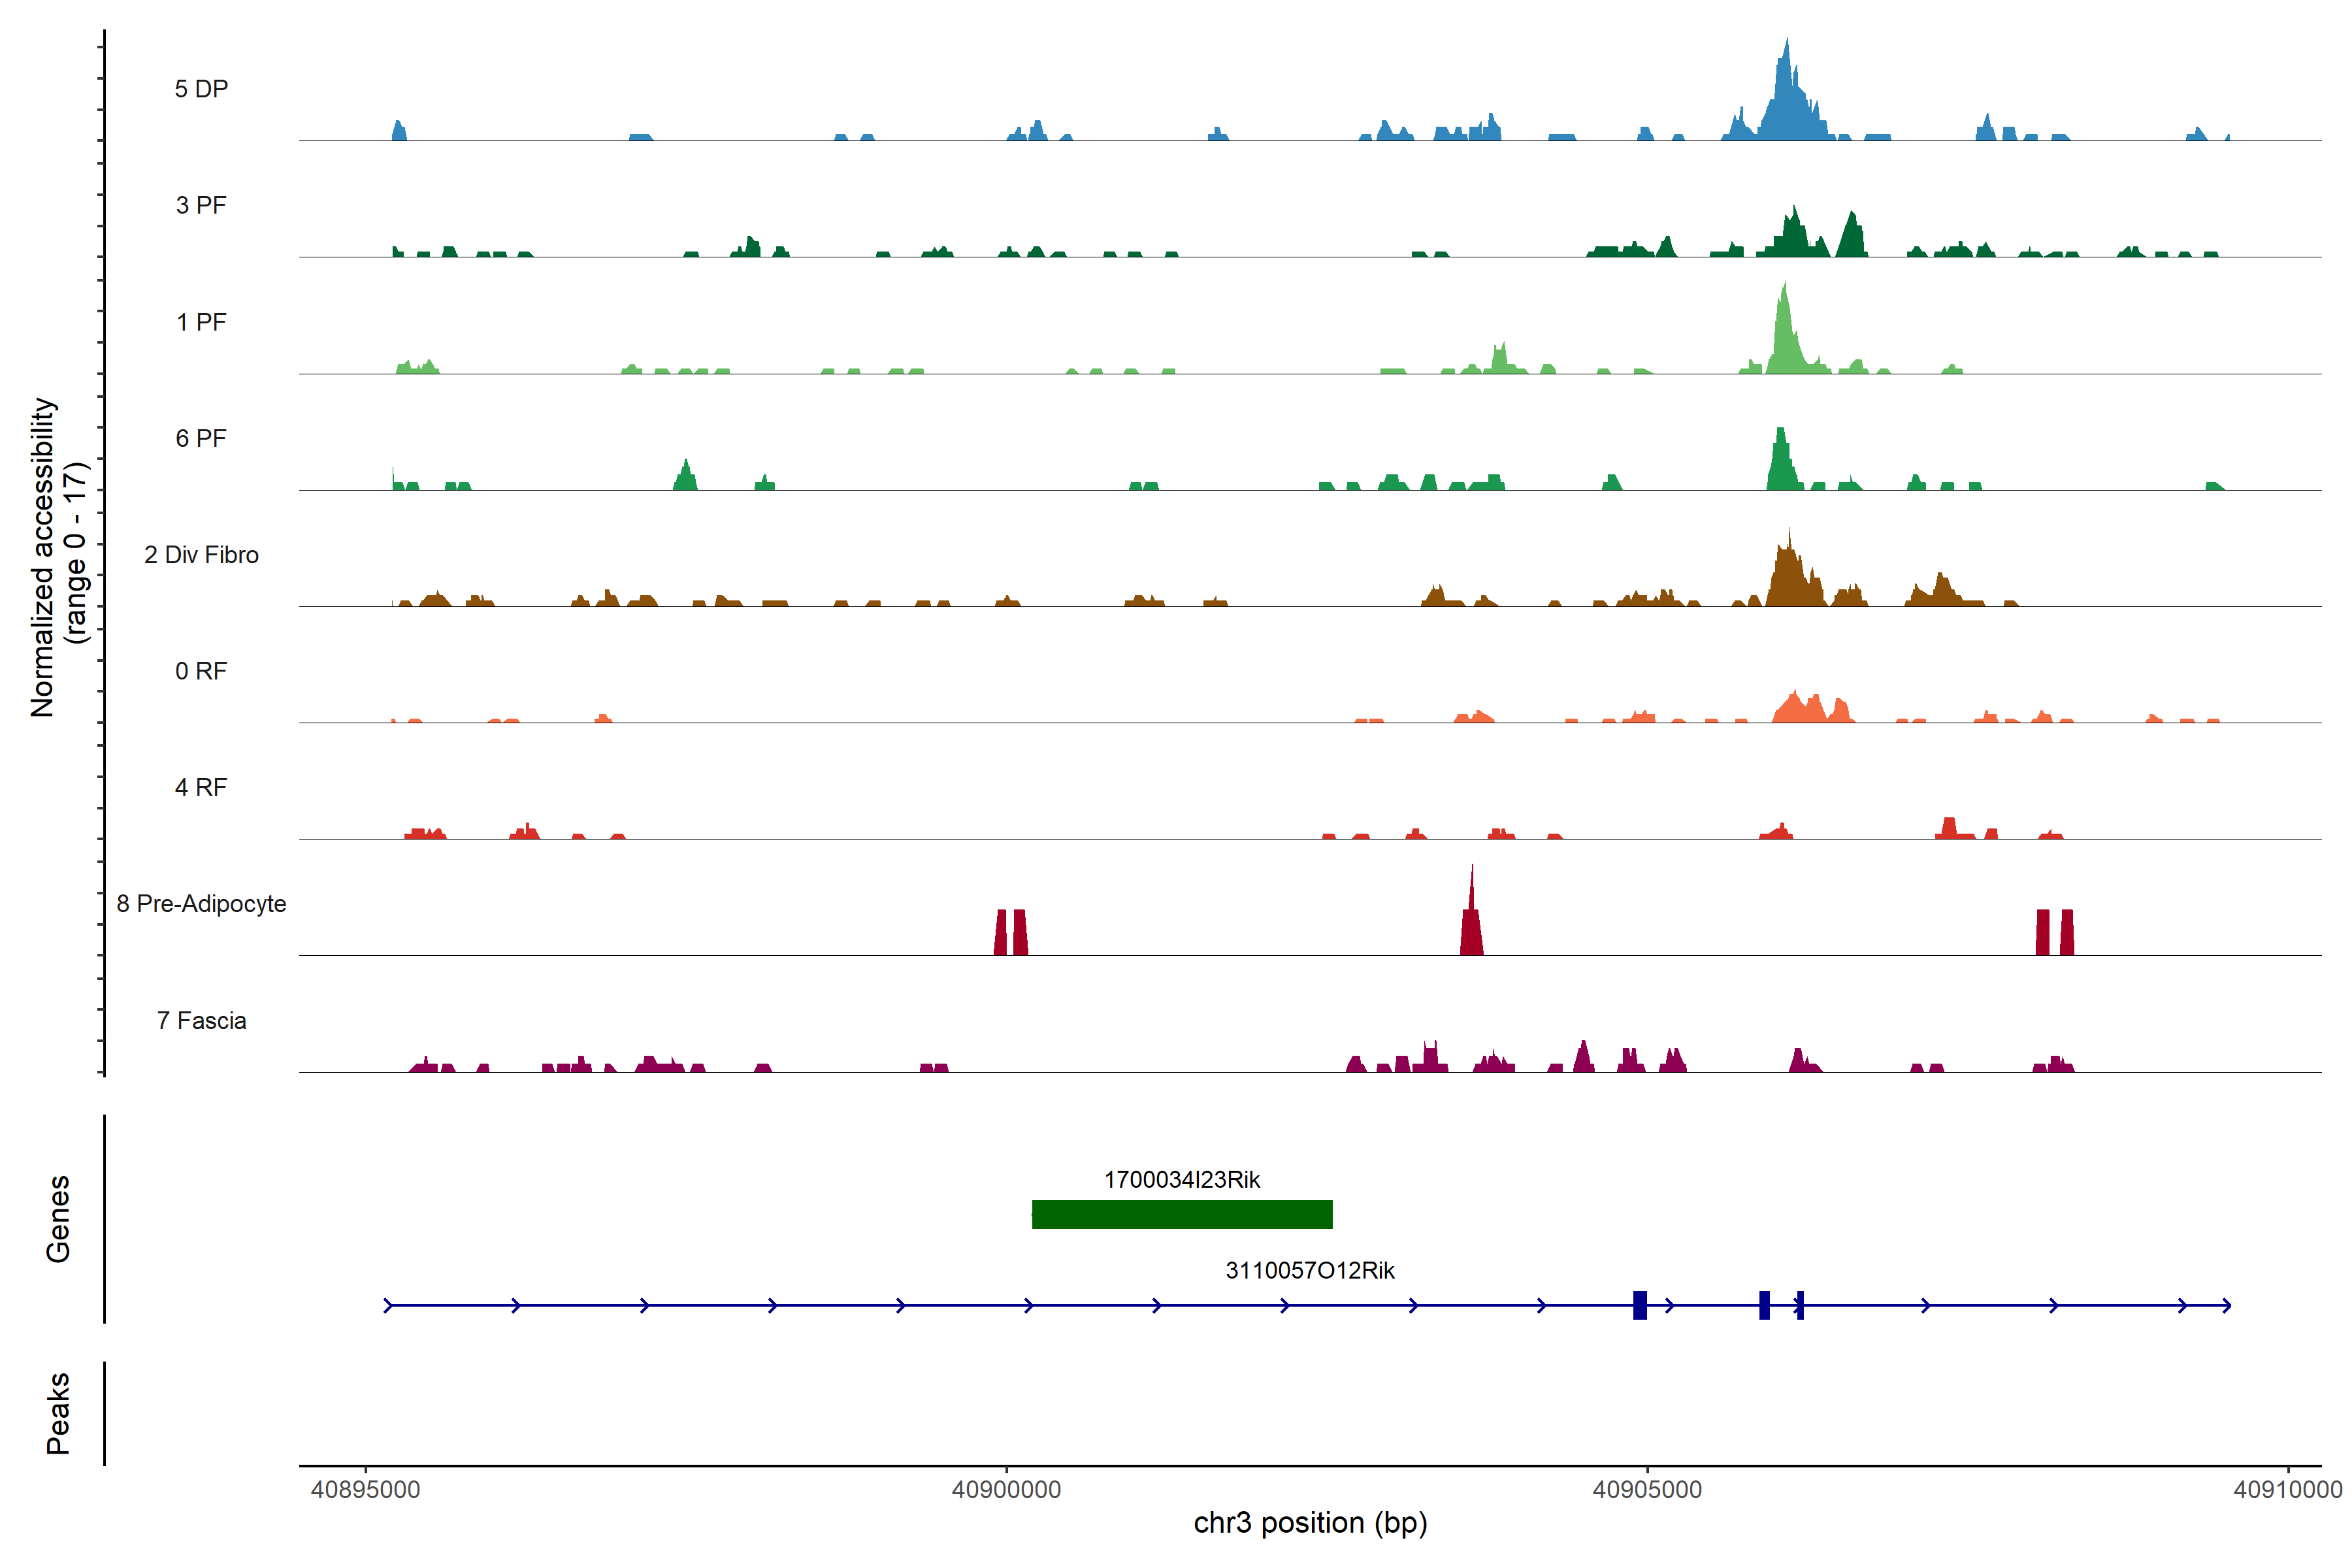Click the 5 DP track label
Screen dimensions: 2352x1568
tap(201, 89)
